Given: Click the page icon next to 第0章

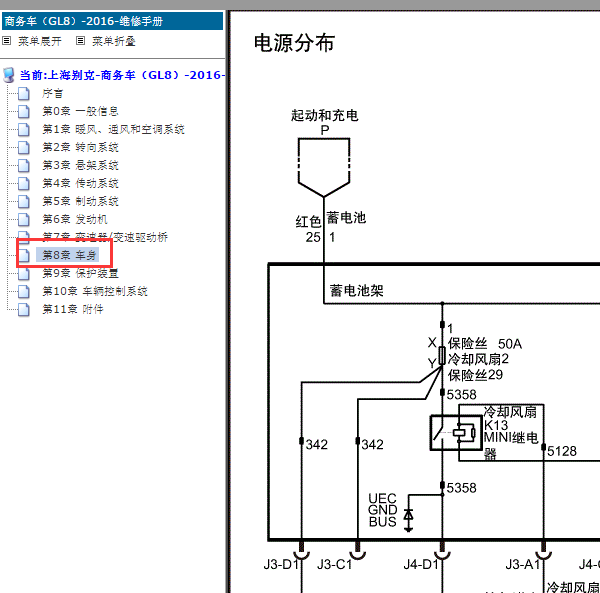Looking at the screenshot, I should click(24, 111).
